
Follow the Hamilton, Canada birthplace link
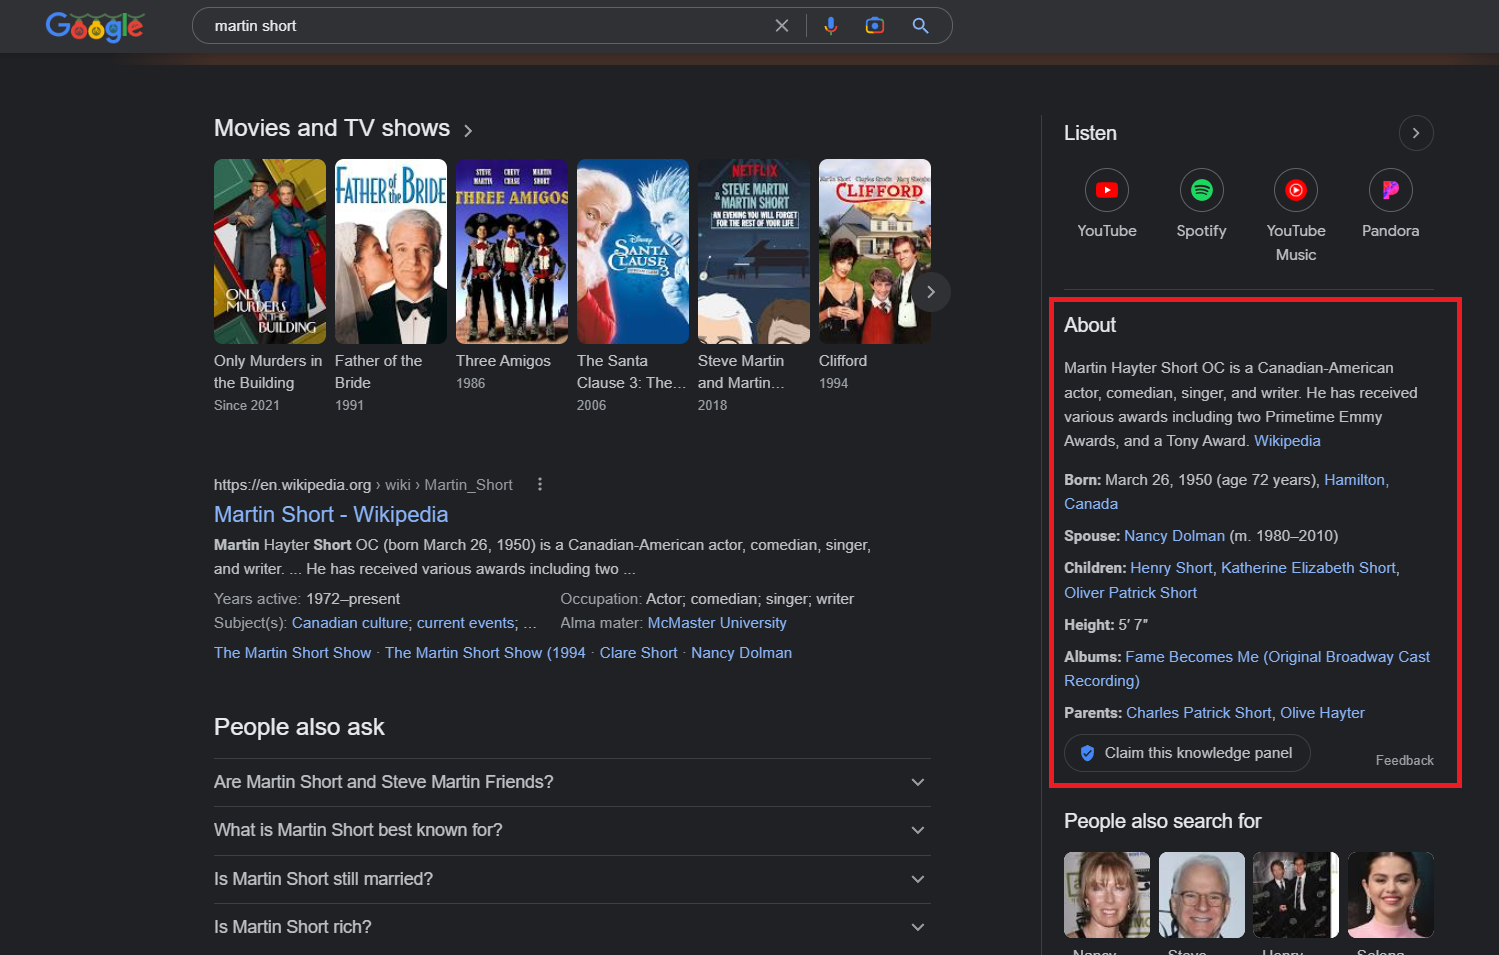(1226, 492)
